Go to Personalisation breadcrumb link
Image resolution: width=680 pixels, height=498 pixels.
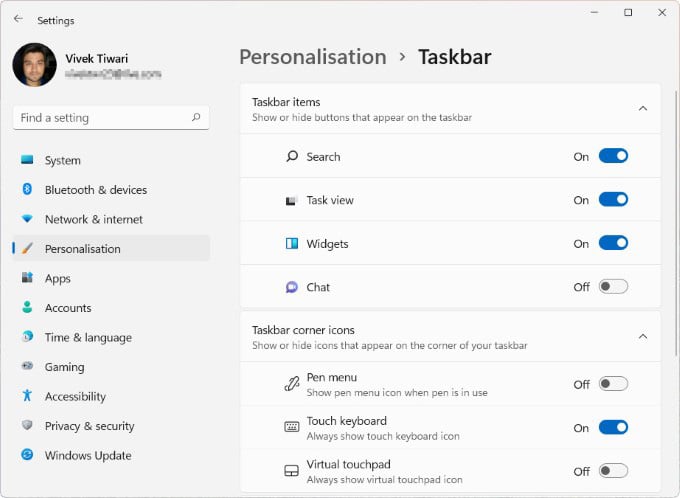pos(312,57)
